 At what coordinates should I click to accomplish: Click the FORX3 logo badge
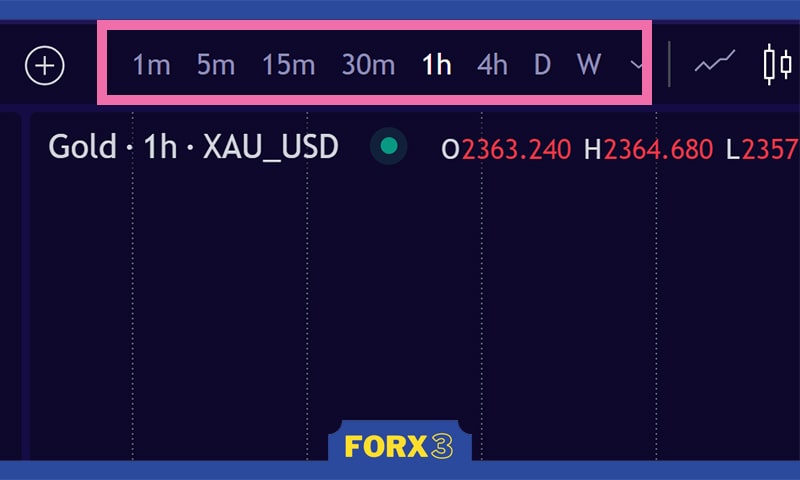(x=399, y=446)
